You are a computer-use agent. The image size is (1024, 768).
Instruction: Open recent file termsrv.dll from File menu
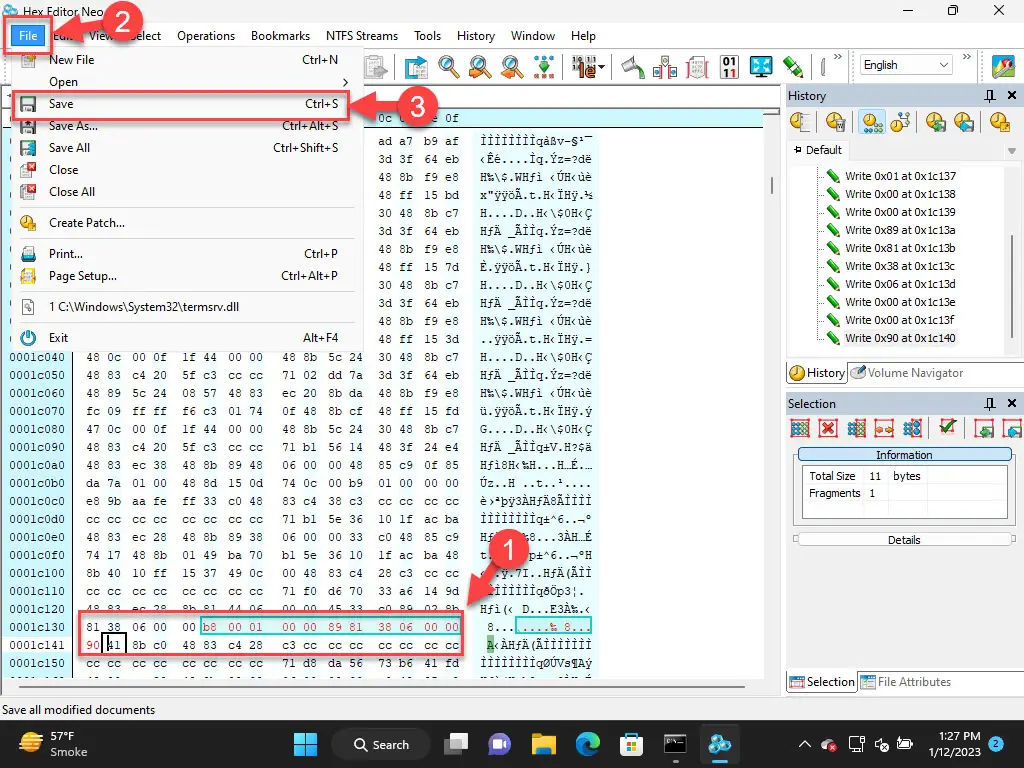(144, 307)
